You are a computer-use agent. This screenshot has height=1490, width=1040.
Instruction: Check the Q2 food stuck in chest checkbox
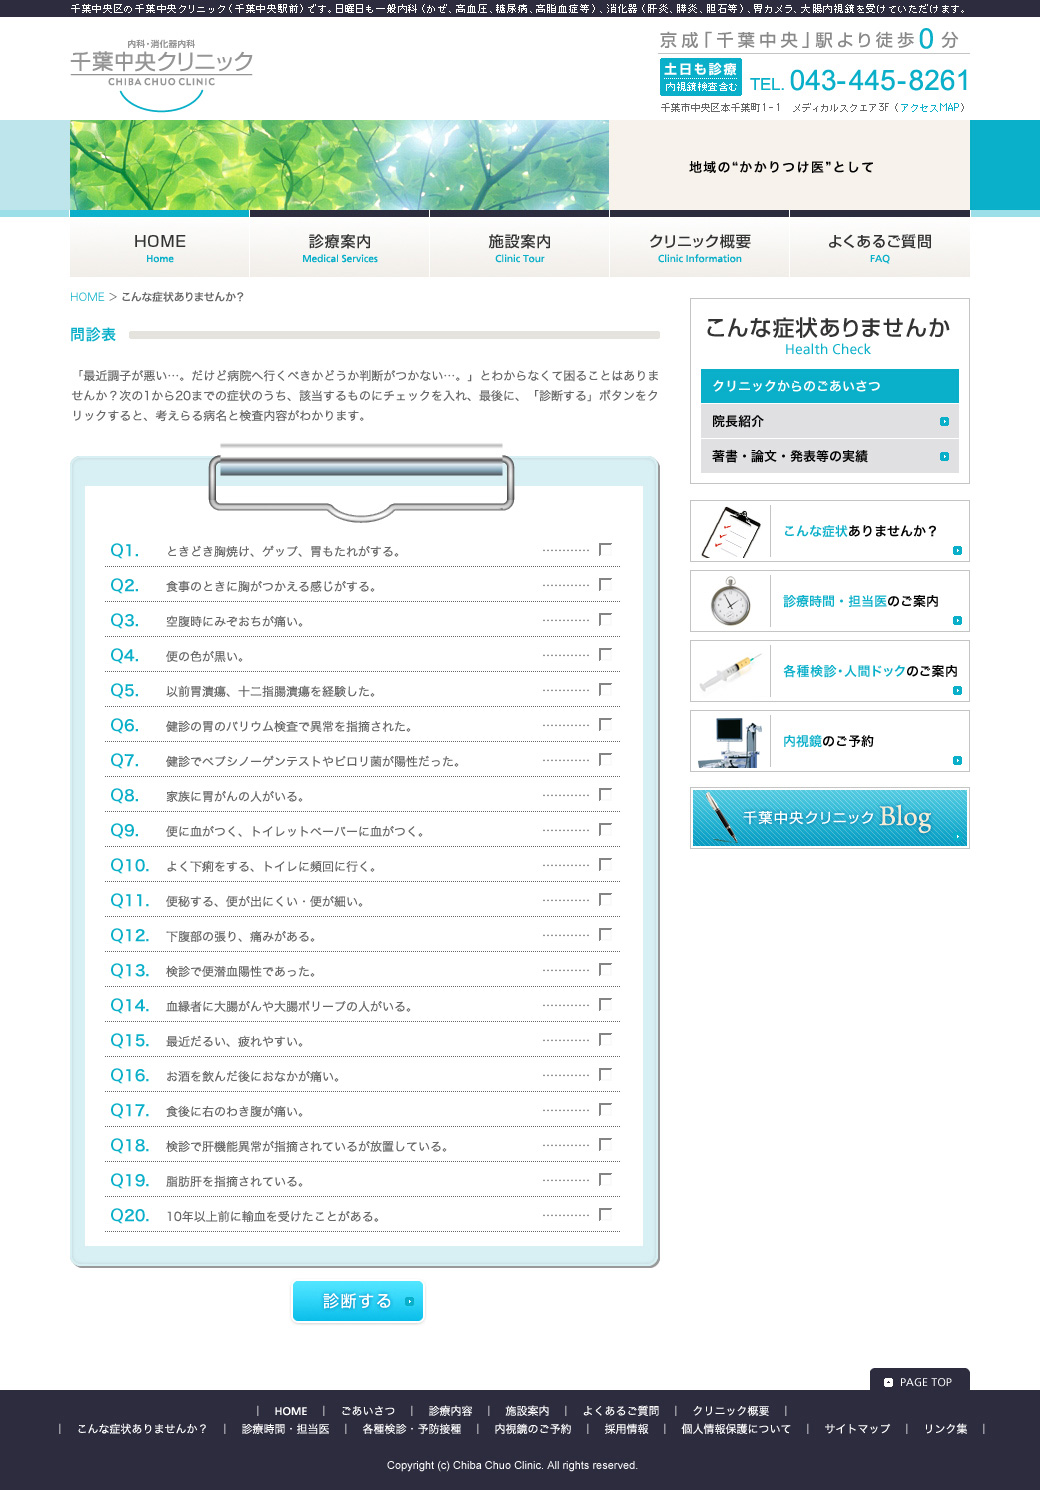(605, 584)
